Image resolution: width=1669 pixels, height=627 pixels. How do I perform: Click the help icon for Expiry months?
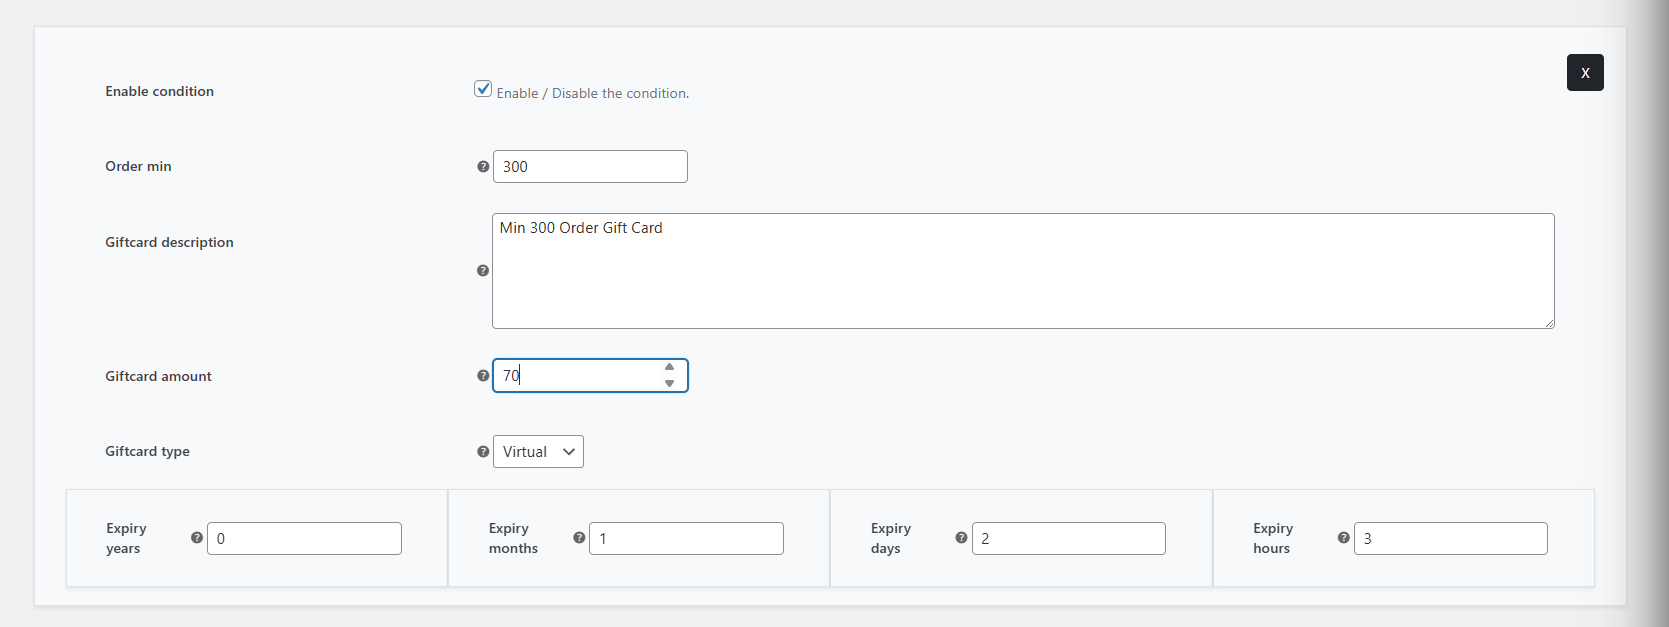click(579, 538)
